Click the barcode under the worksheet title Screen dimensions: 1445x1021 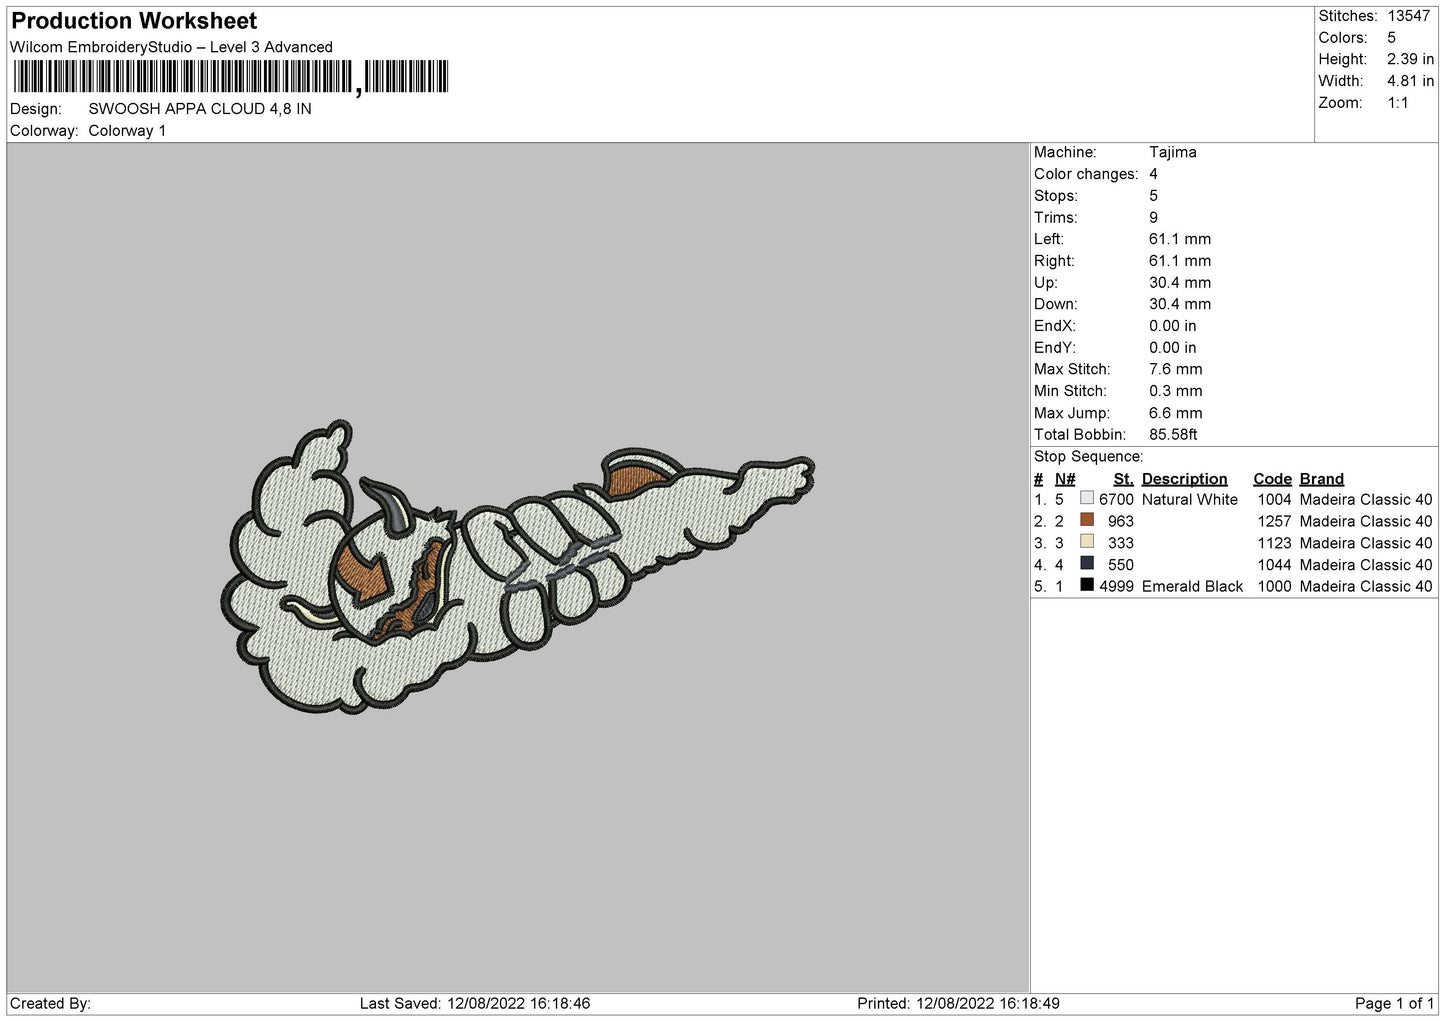[x=231, y=77]
